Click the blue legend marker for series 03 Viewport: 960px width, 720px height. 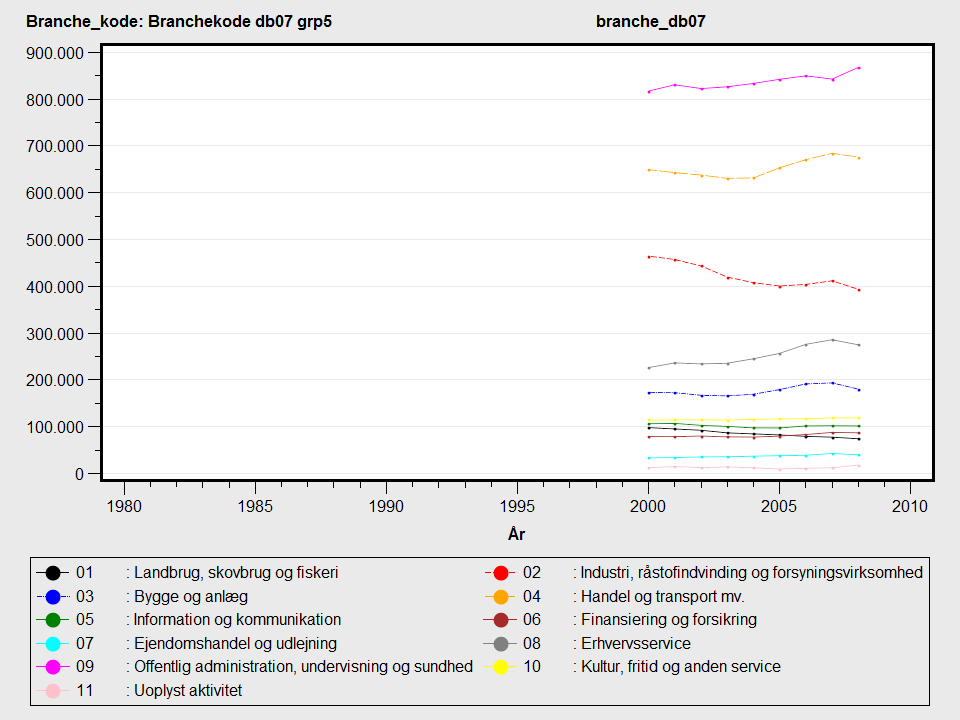pos(52,596)
